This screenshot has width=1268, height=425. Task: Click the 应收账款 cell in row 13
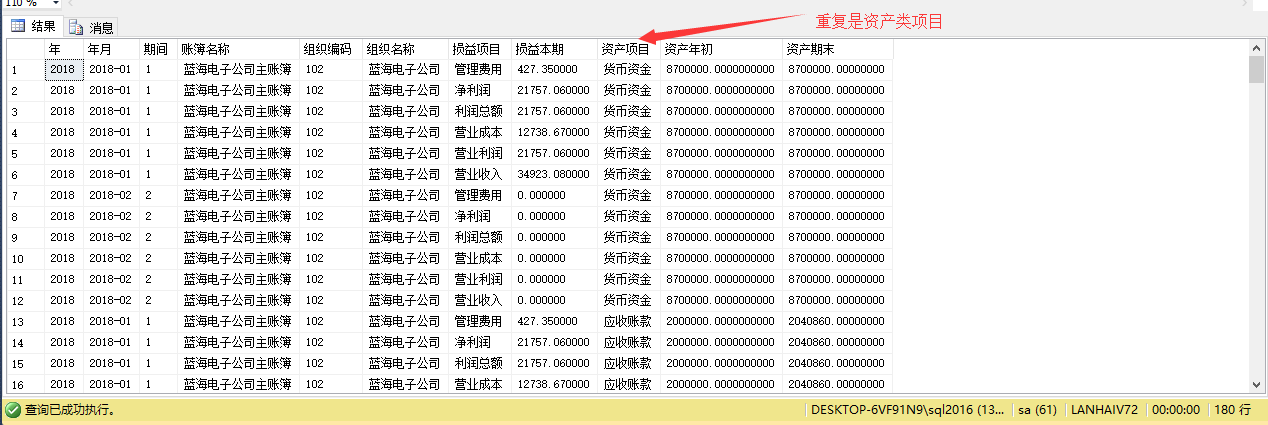(630, 321)
